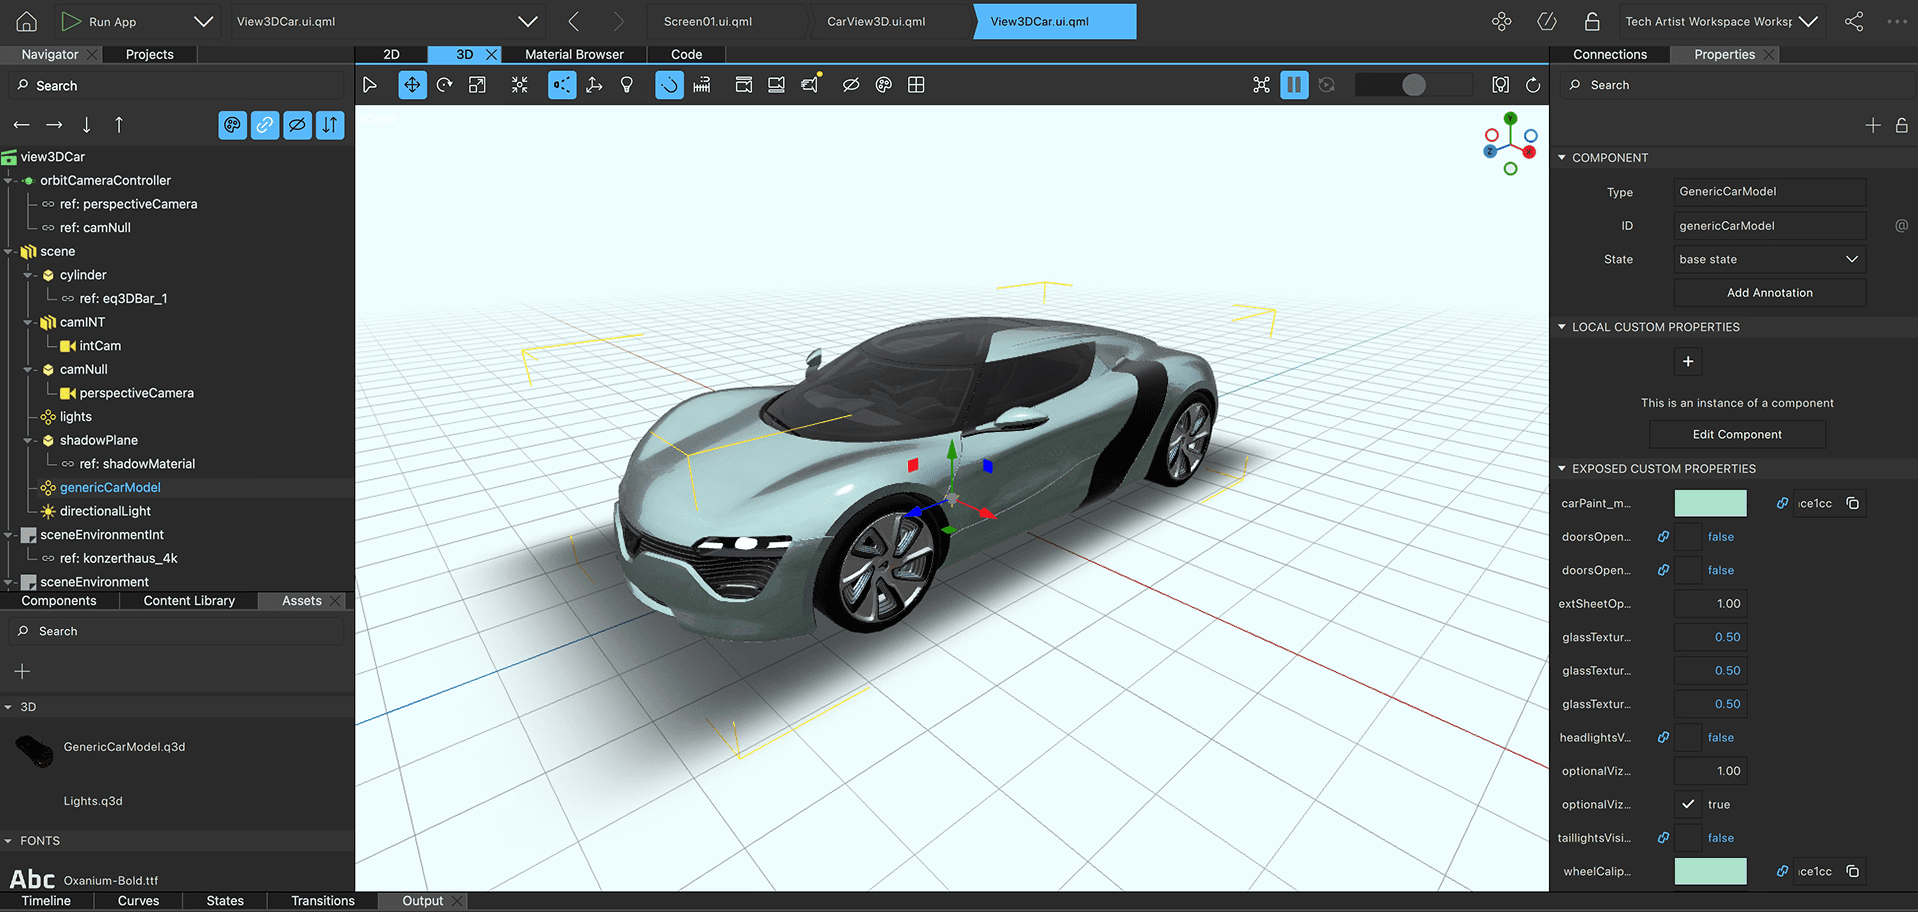The image size is (1918, 912).
Task: Click the snapping magnet icon
Action: 669,85
